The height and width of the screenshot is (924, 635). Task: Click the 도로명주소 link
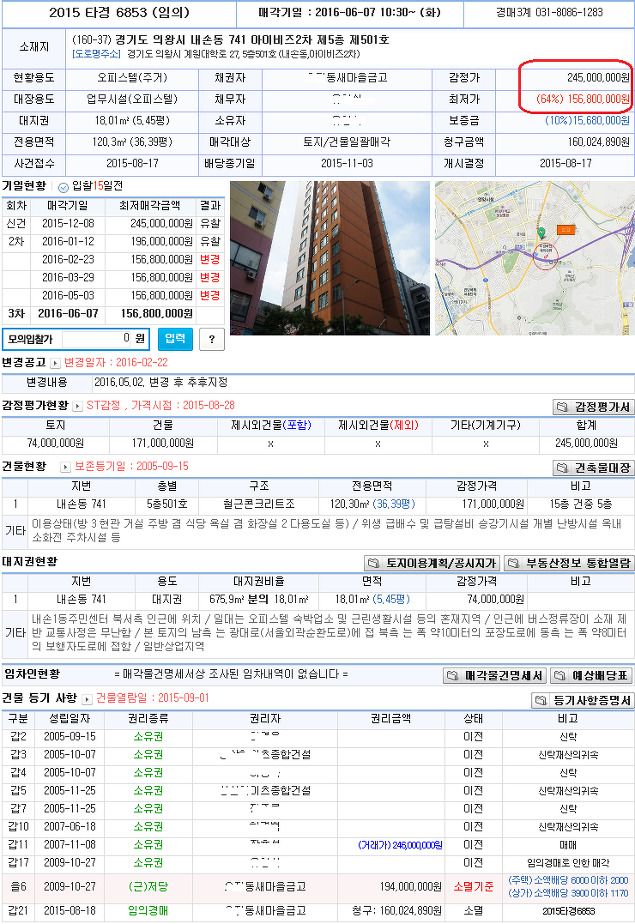pos(96,54)
